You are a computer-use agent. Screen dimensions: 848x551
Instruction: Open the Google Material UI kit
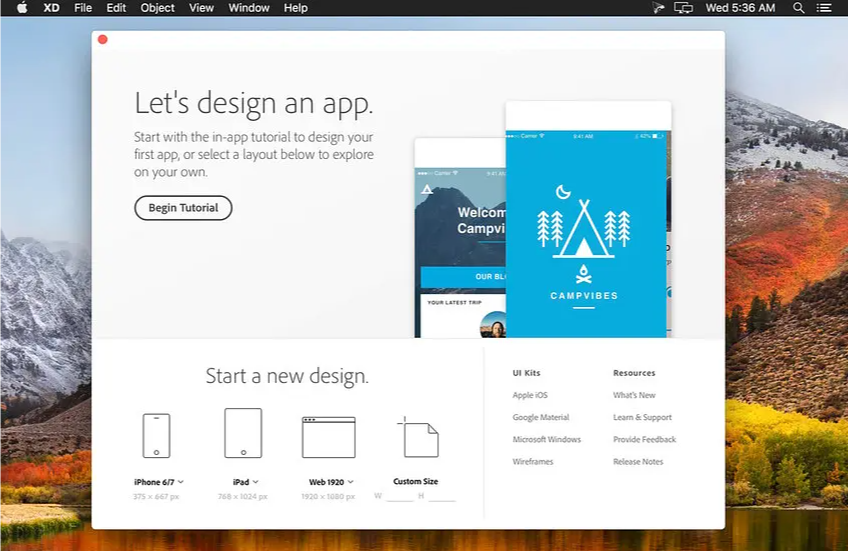point(541,417)
